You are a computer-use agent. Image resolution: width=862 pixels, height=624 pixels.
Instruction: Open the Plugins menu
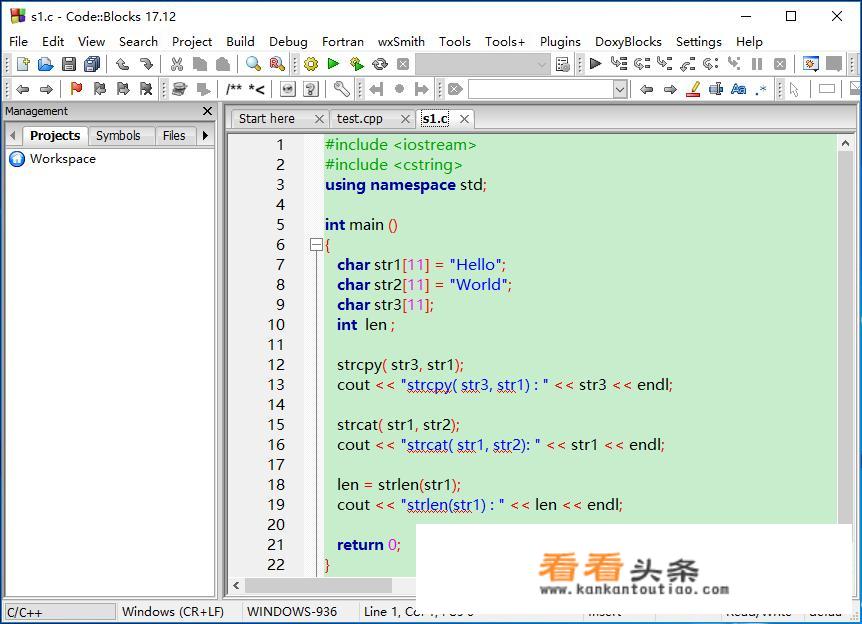(x=560, y=42)
